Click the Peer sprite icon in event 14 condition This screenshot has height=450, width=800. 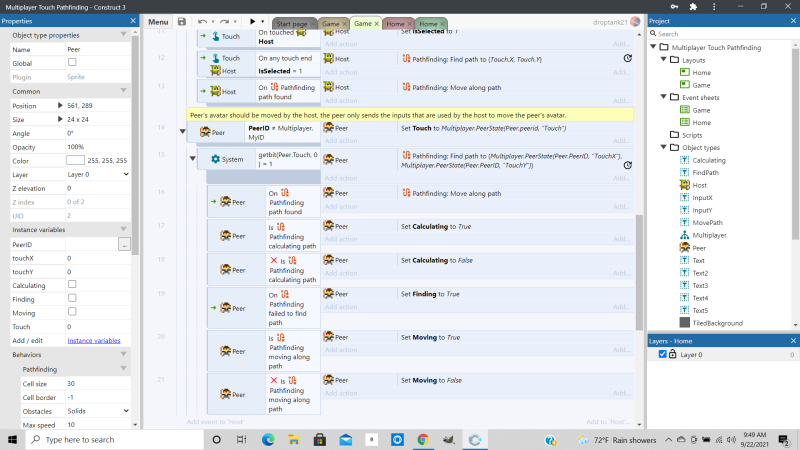pyautogui.click(x=205, y=132)
